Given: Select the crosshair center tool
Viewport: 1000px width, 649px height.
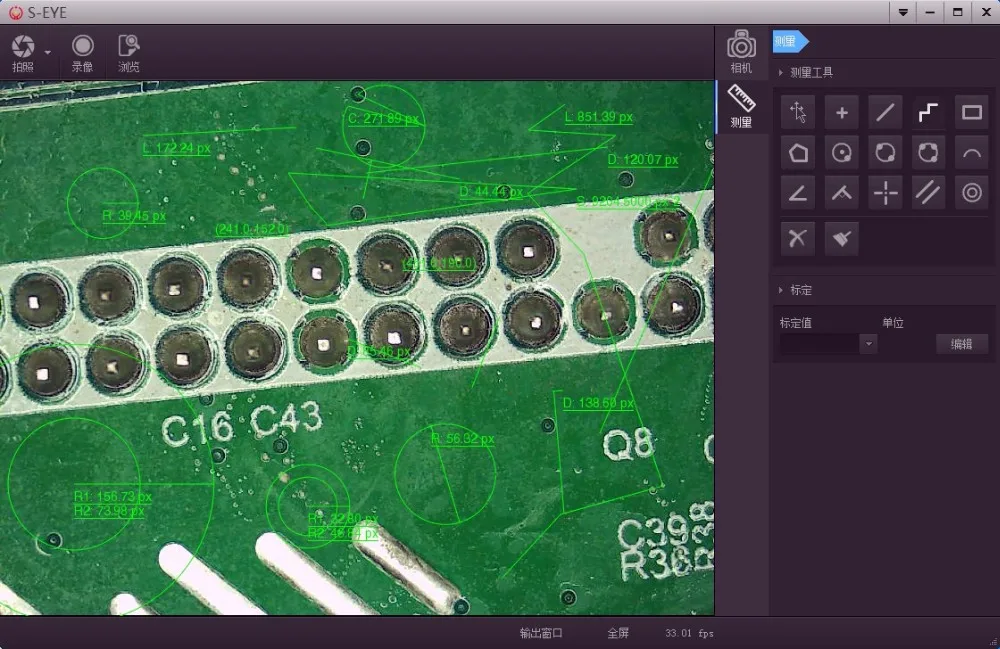Looking at the screenshot, I should tap(885, 193).
